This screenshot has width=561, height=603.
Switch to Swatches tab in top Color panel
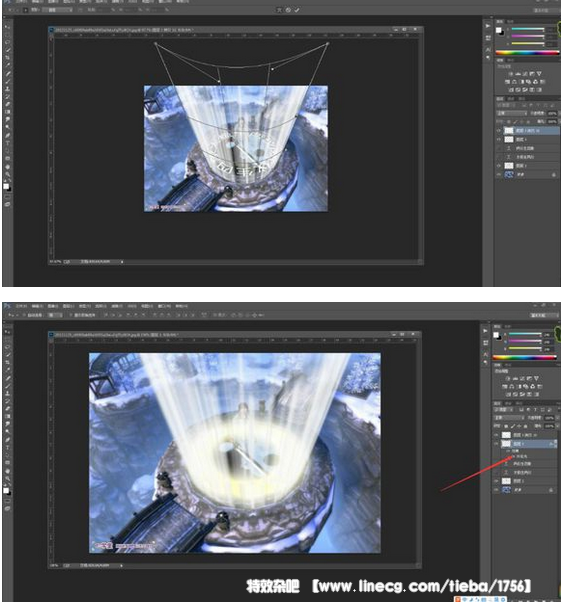510,22
